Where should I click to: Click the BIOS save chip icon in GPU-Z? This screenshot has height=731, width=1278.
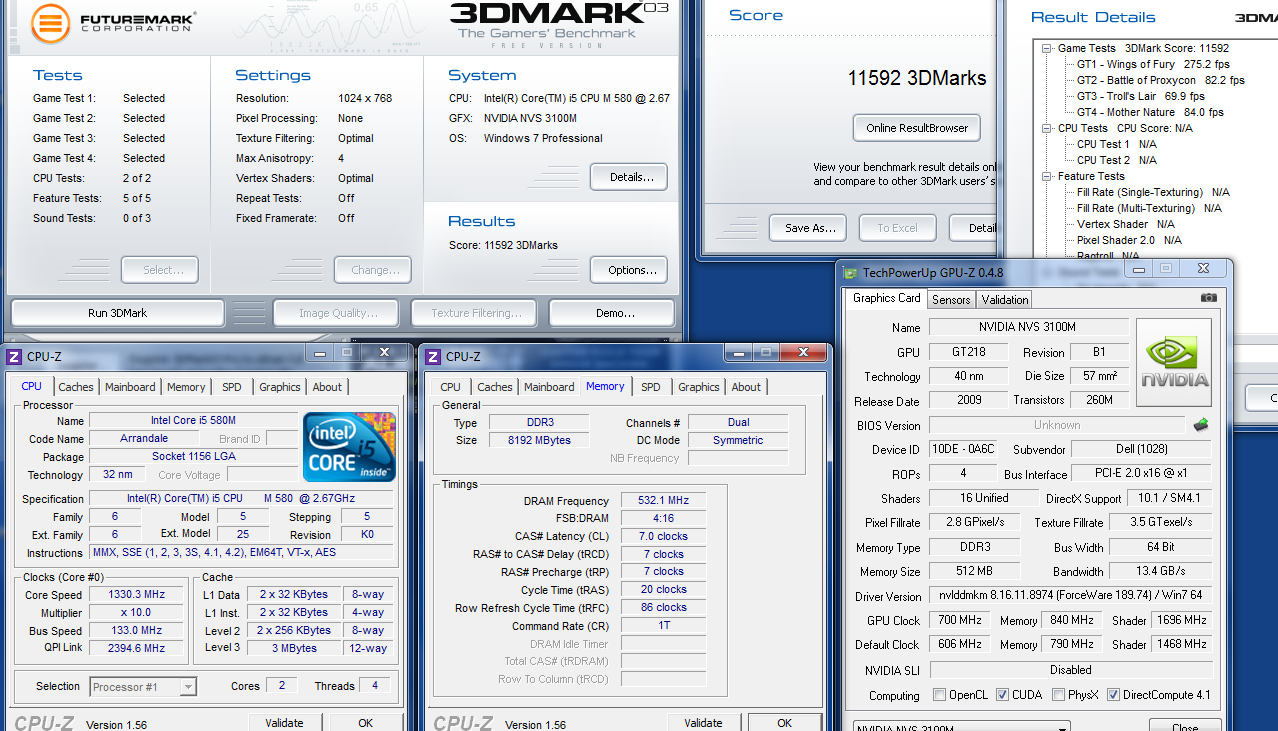click(1201, 425)
